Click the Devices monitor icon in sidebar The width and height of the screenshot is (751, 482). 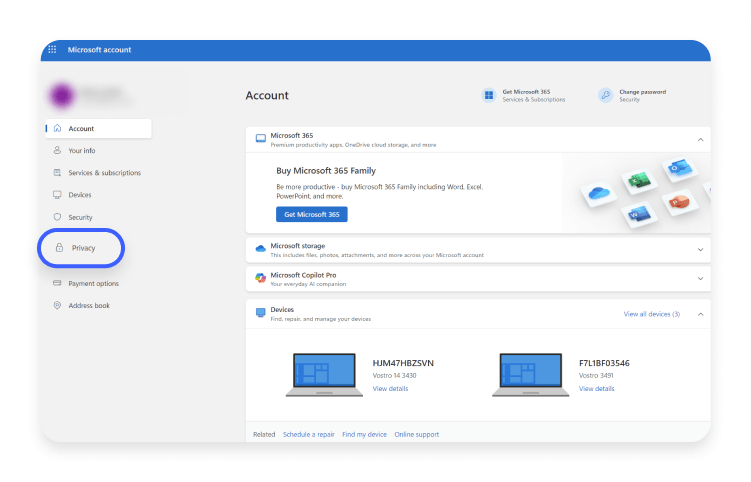point(57,195)
